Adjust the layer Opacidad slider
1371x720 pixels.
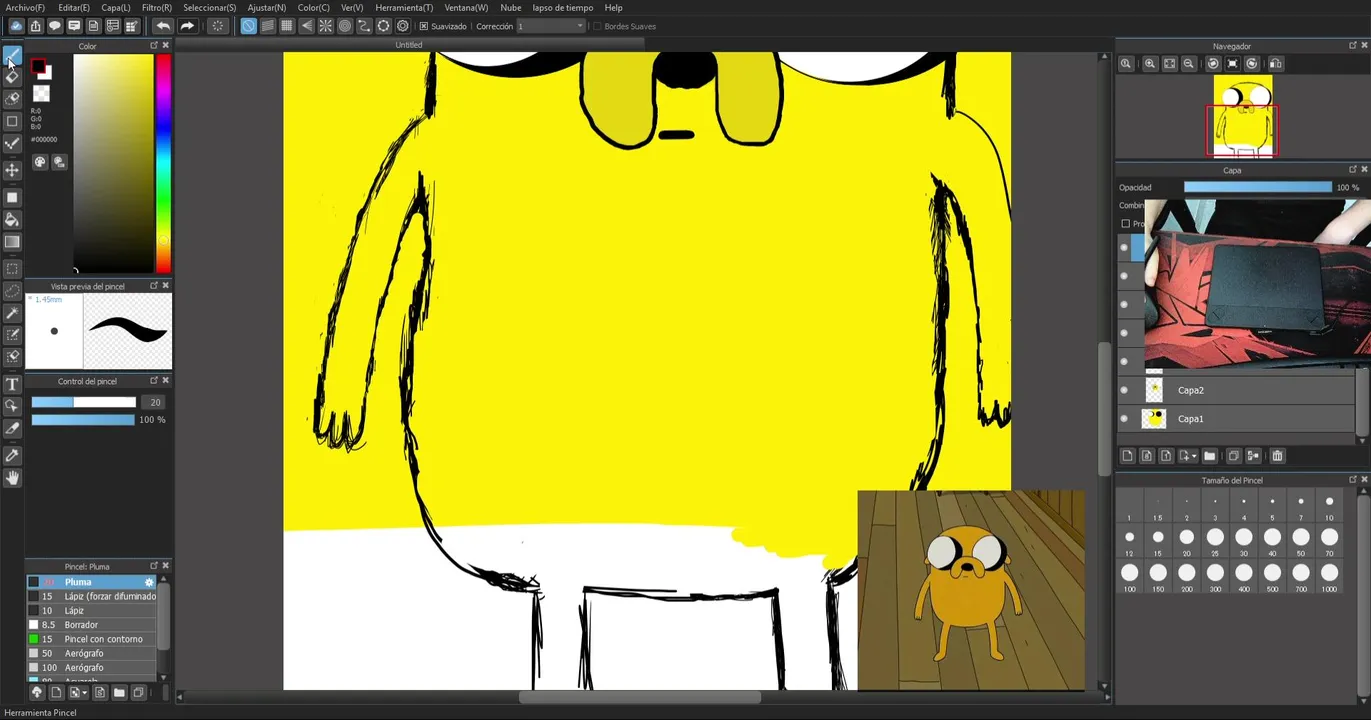1257,187
